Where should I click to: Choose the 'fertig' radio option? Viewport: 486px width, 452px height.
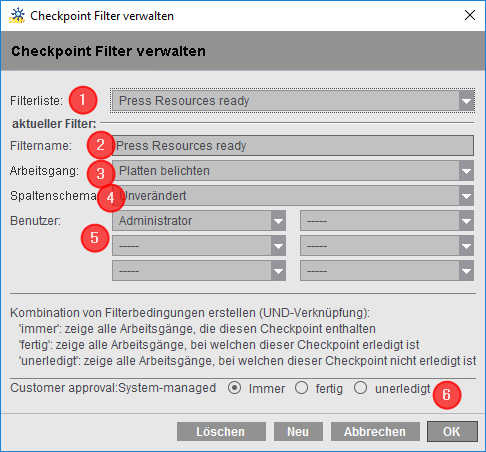point(301,388)
